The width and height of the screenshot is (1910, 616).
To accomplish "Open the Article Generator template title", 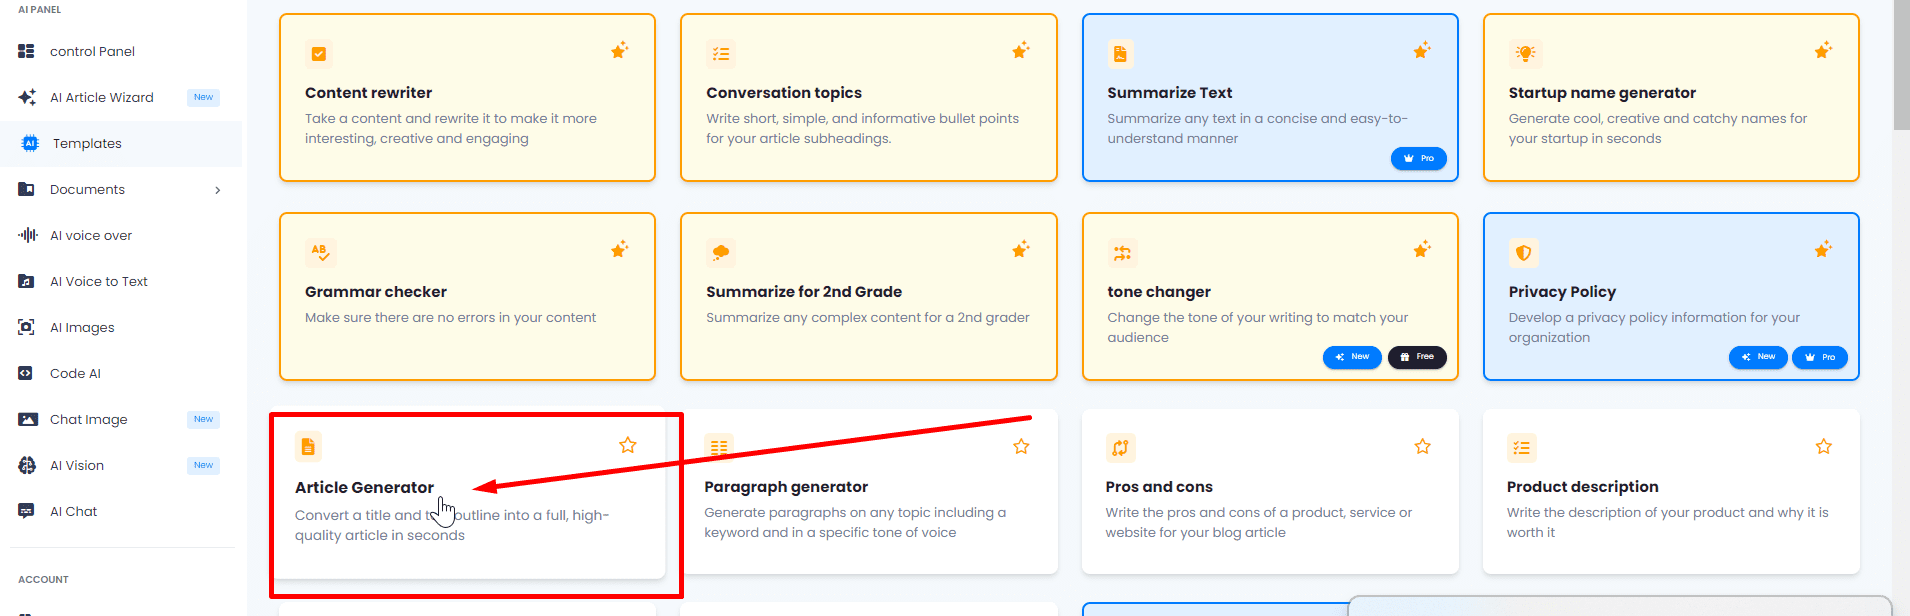I will [364, 488].
